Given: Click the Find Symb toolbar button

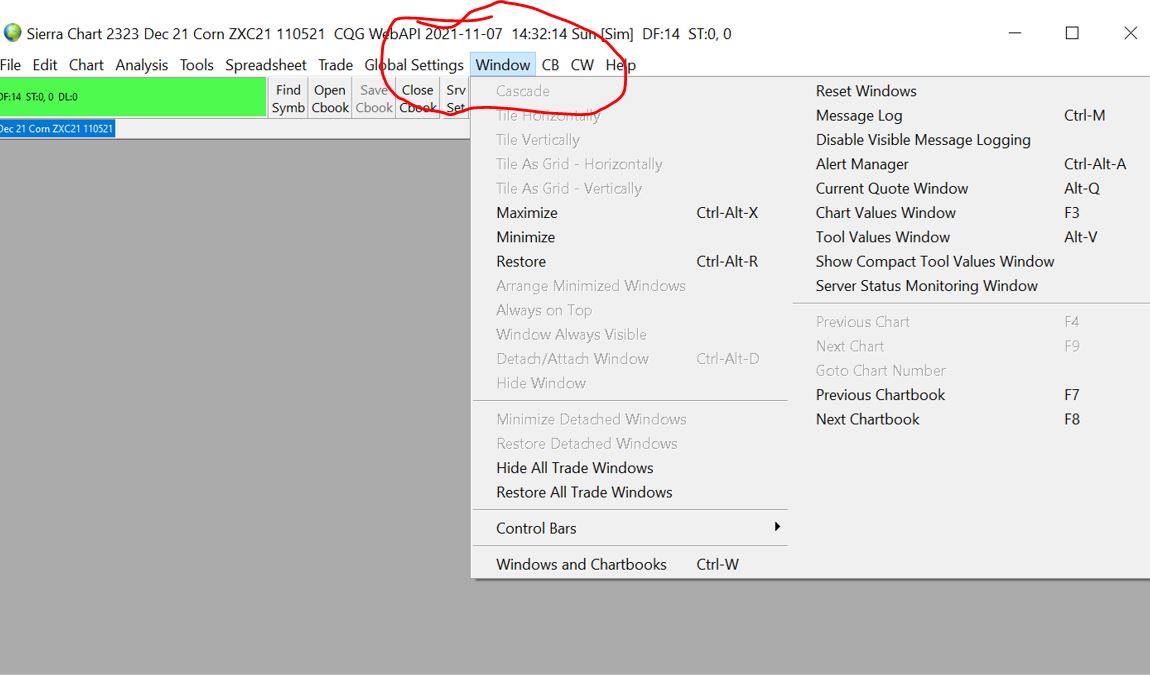Looking at the screenshot, I should 288,98.
